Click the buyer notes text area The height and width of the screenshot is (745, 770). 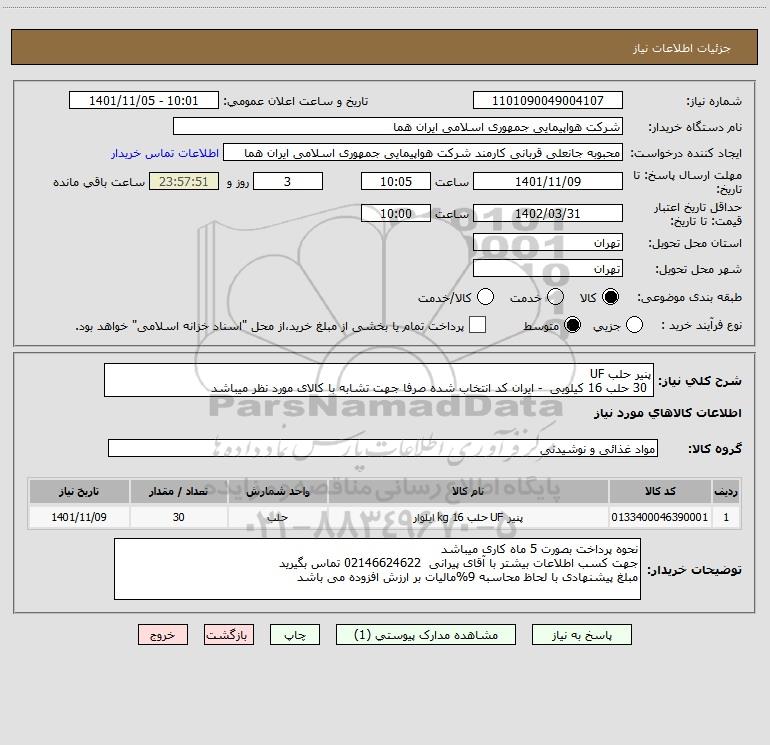377,569
